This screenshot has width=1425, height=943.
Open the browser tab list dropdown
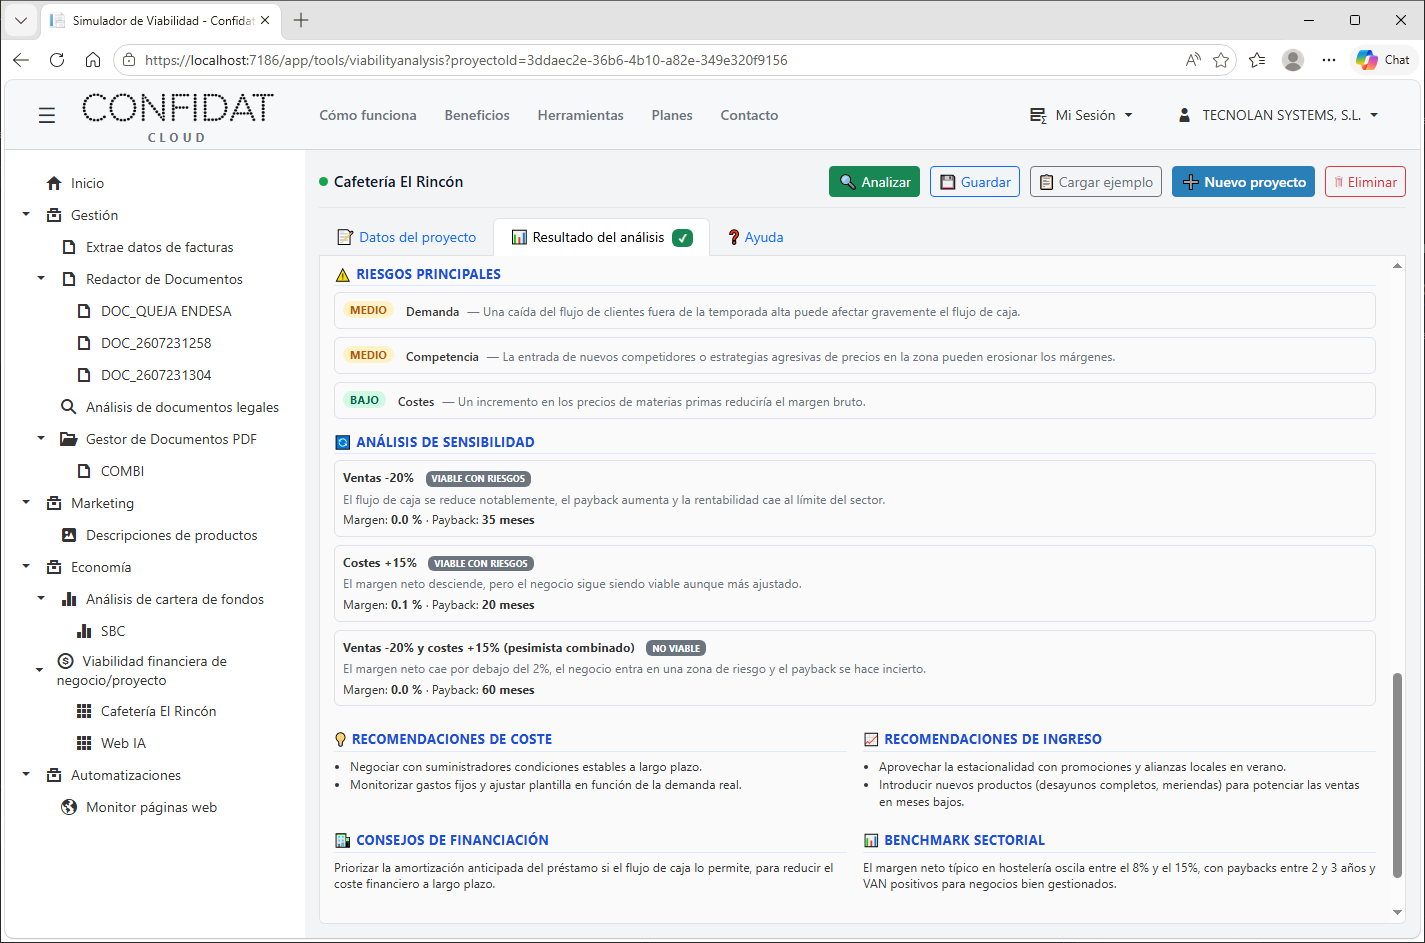pos(20,20)
